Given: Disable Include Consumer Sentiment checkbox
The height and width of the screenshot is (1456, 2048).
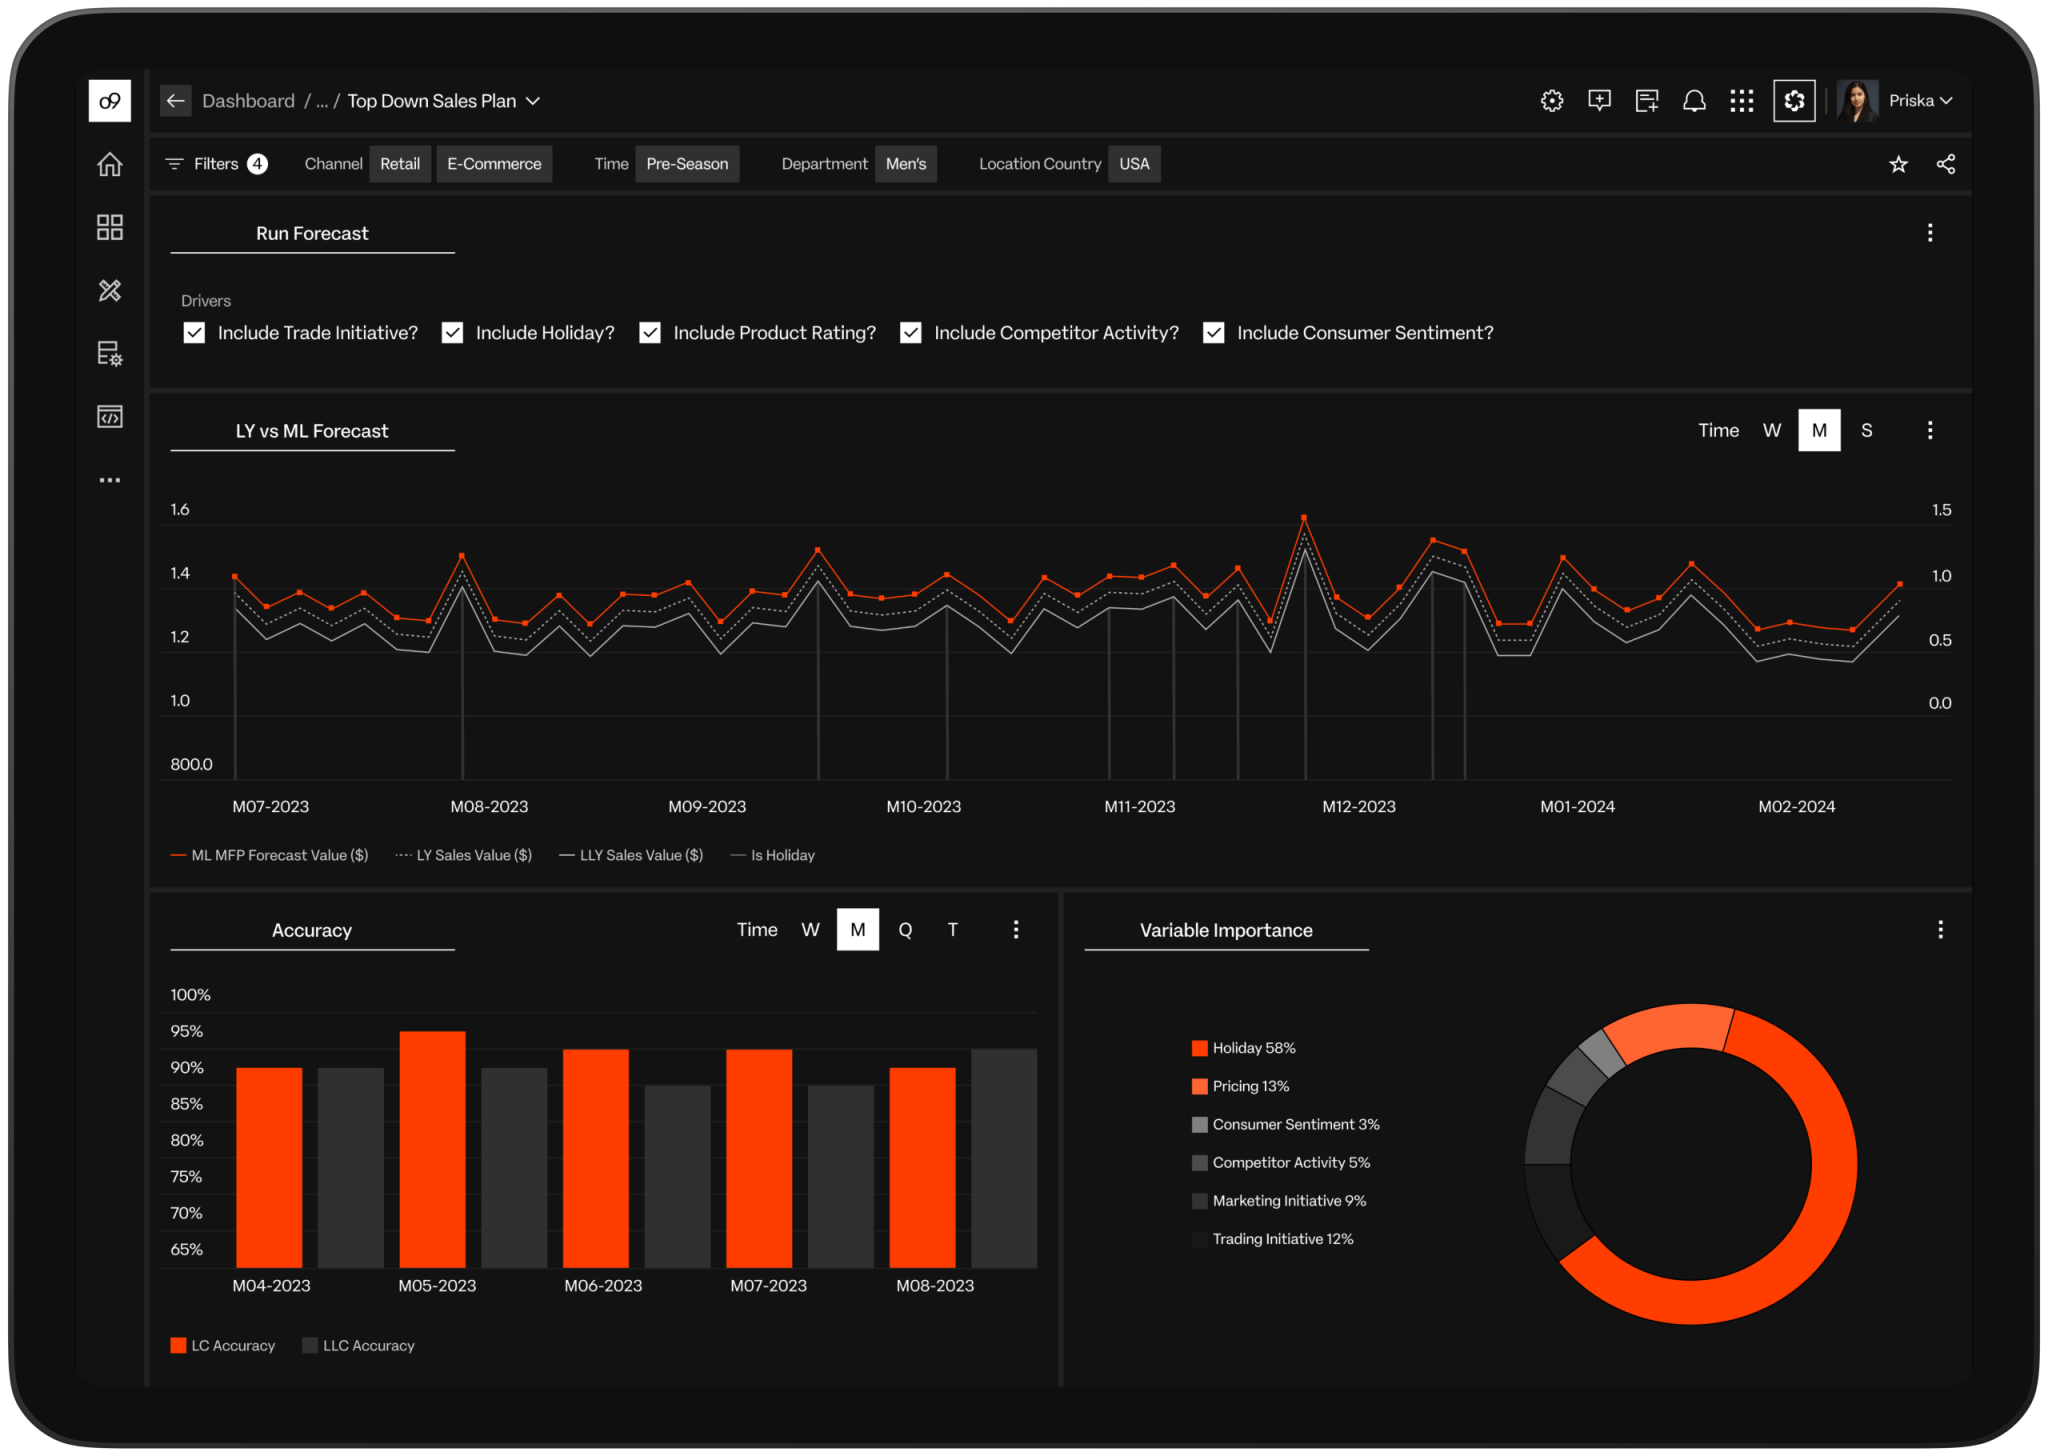Looking at the screenshot, I should (x=1214, y=333).
